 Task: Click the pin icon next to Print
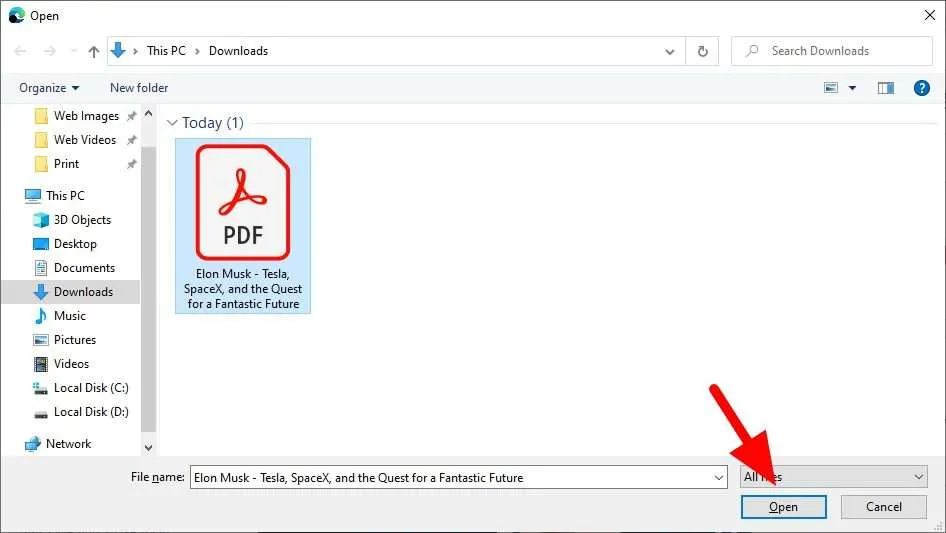(132, 164)
